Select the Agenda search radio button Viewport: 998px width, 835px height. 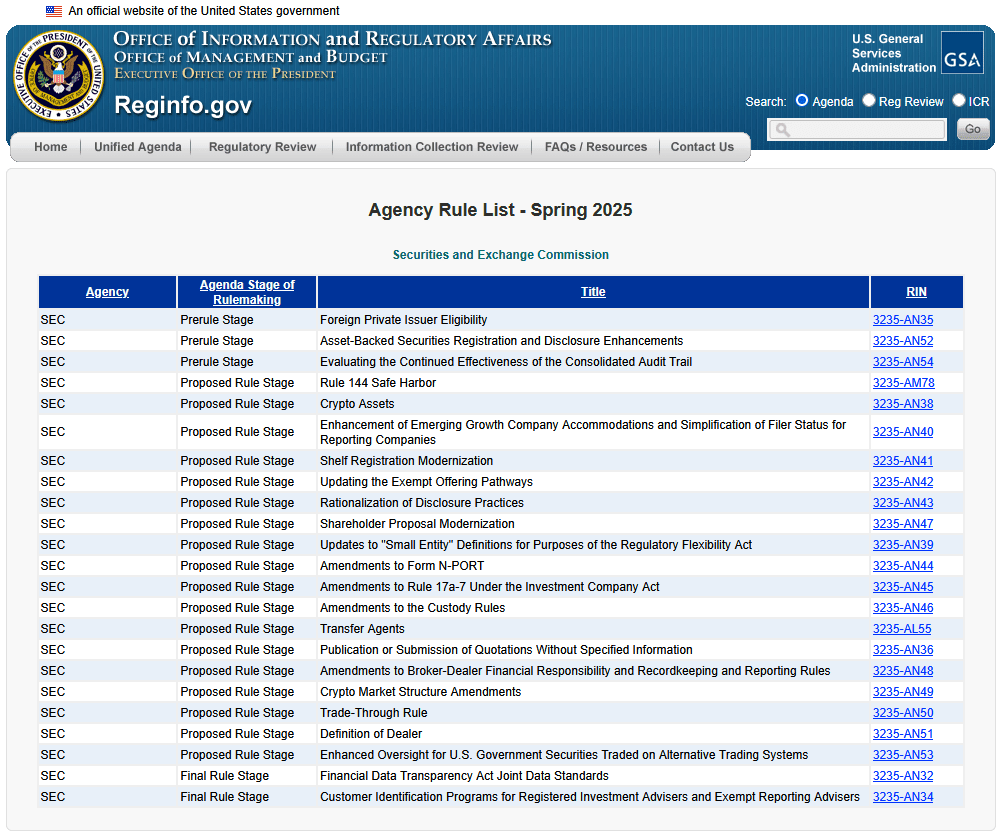pyautogui.click(x=802, y=101)
